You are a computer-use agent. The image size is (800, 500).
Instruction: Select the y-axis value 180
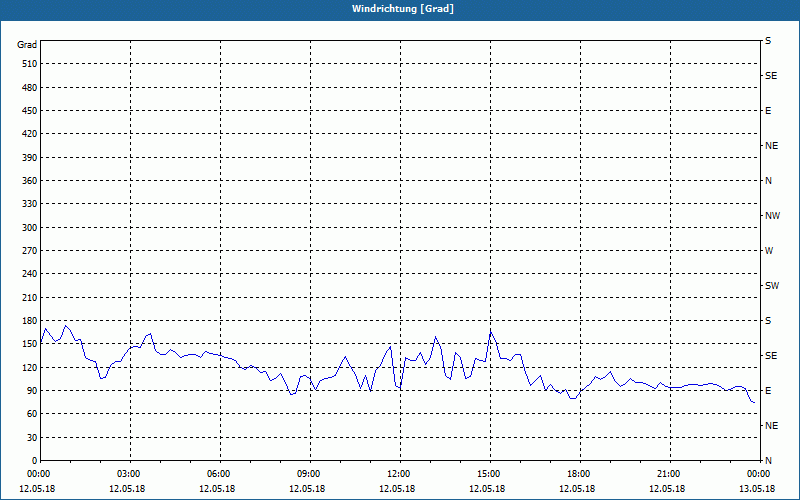coord(30,321)
